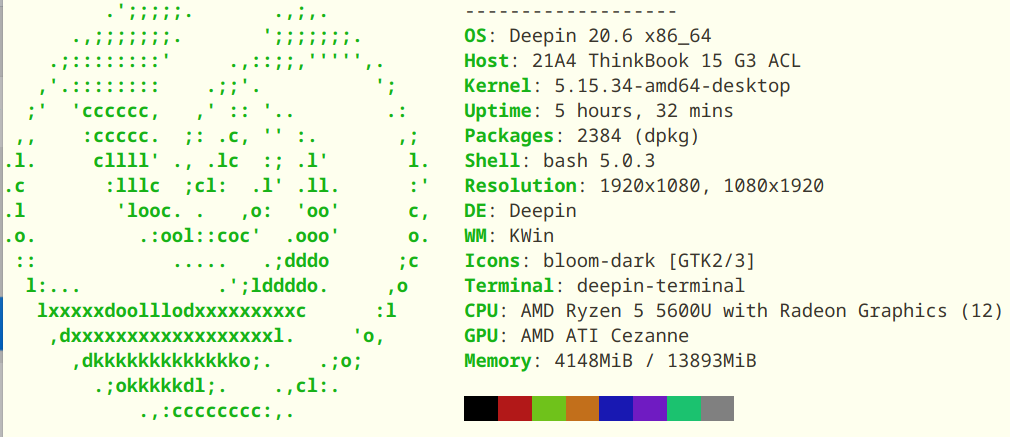Click the 'WM' label
Image resolution: width=1010 pixels, height=437 pixels.
pos(475,236)
